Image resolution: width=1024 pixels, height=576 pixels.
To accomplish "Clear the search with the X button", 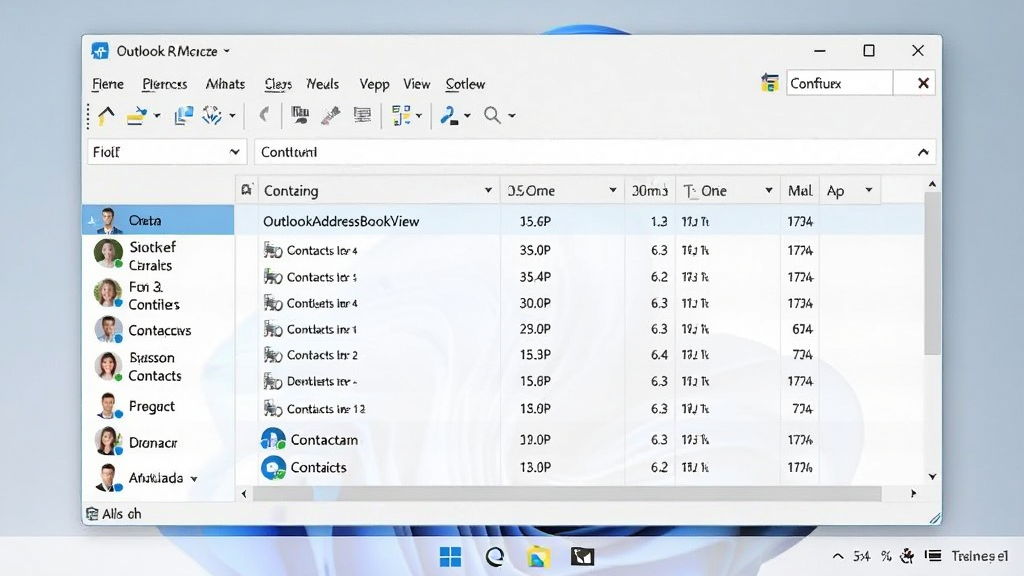I will (x=923, y=83).
